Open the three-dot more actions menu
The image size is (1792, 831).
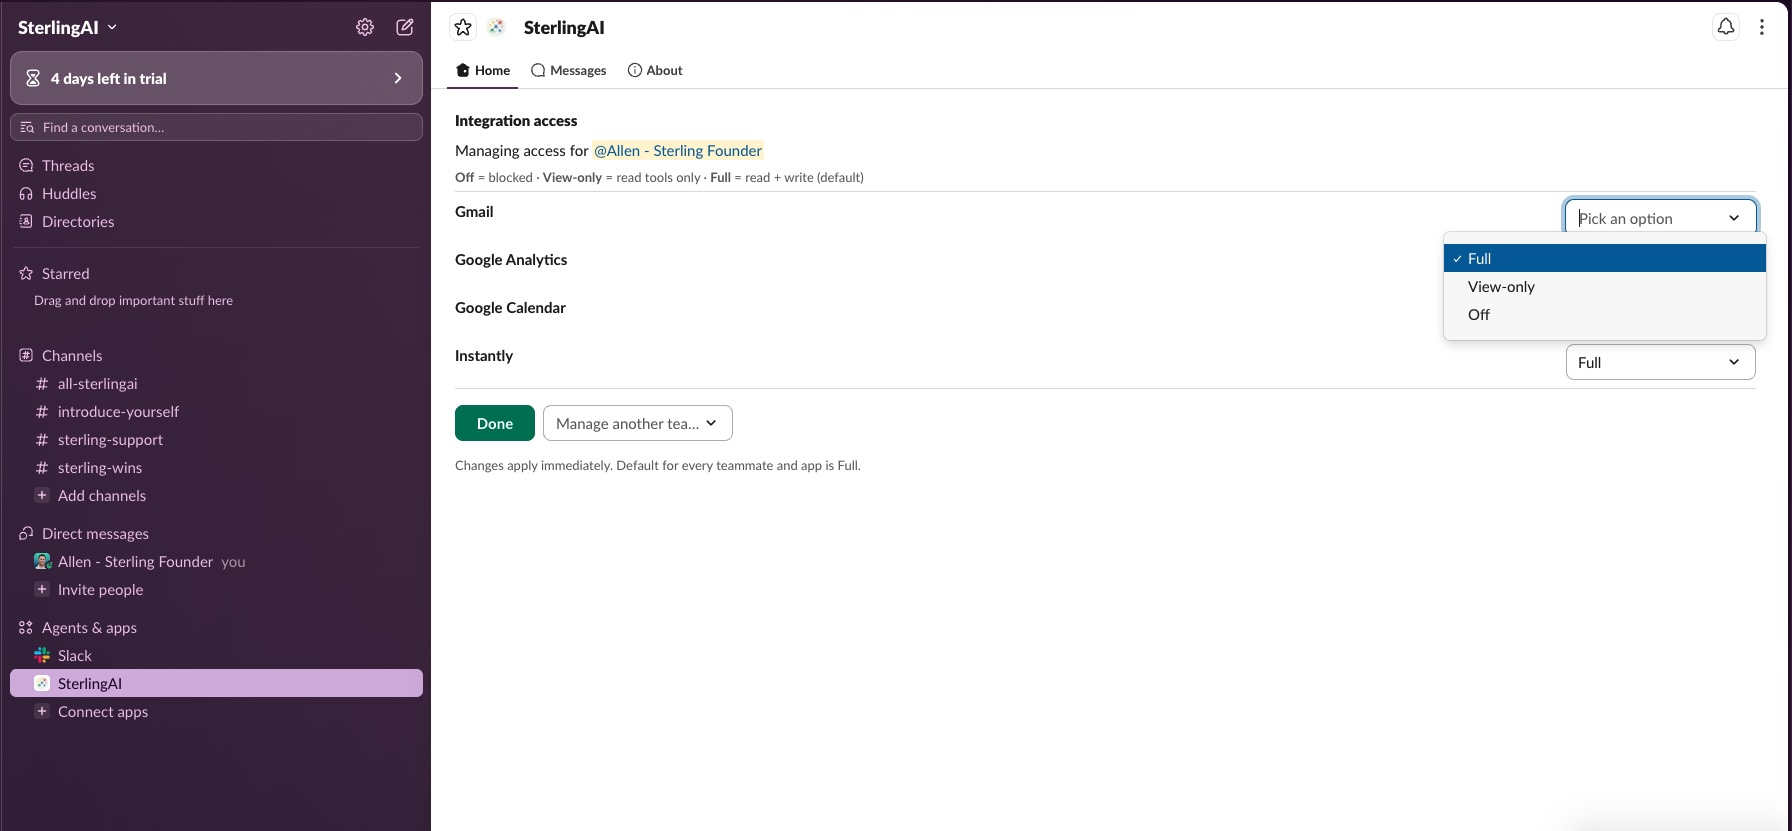click(x=1762, y=27)
